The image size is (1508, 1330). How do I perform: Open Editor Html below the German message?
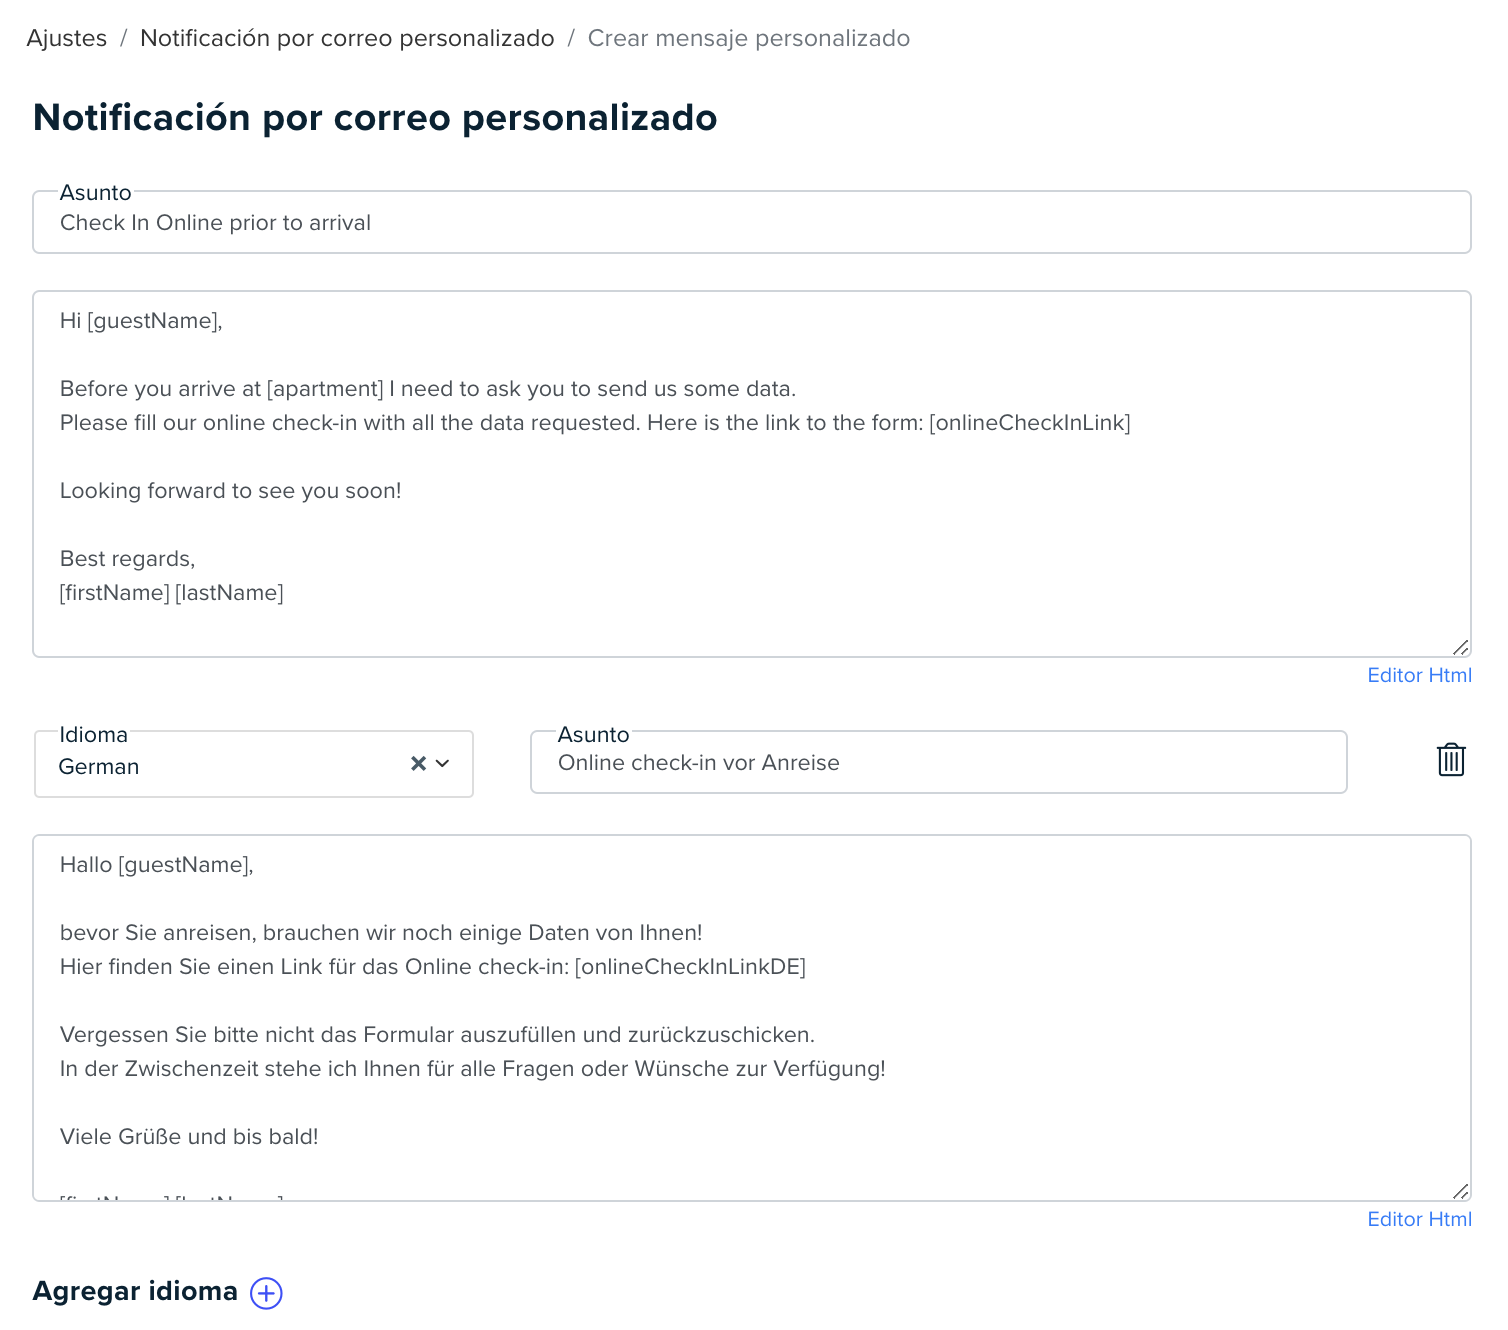pyautogui.click(x=1419, y=1219)
